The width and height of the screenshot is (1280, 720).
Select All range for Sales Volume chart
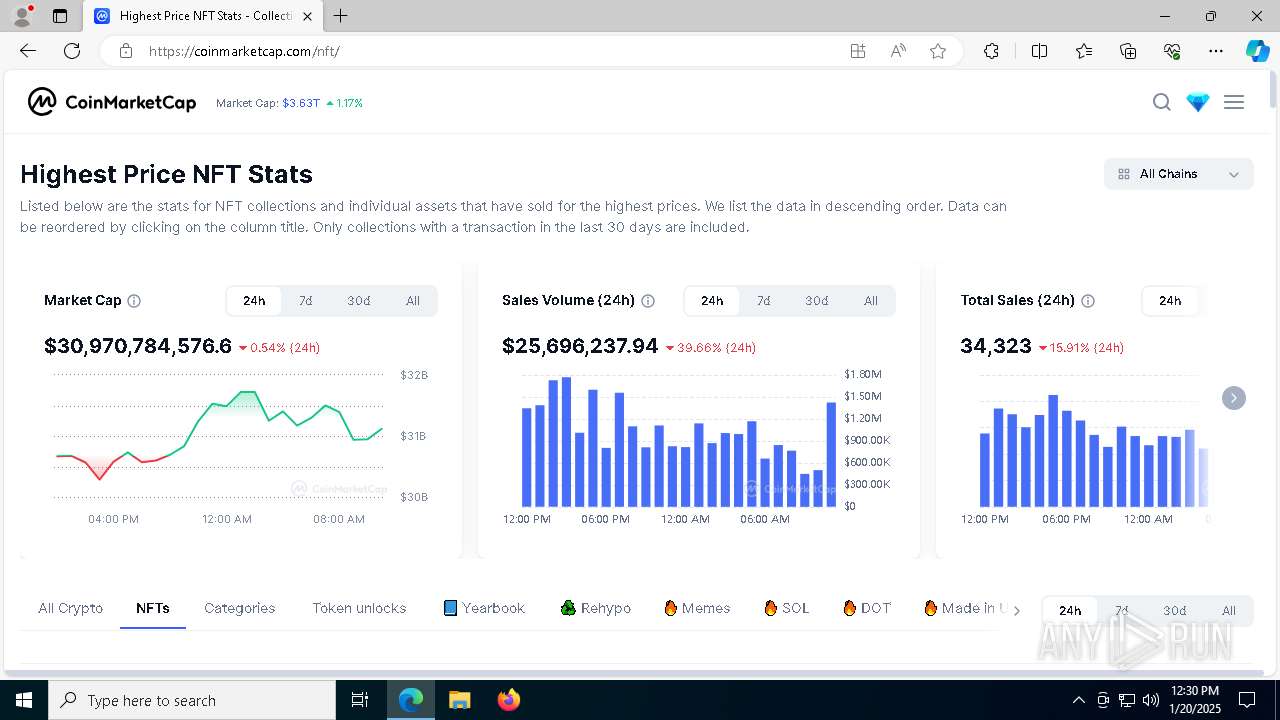(x=871, y=301)
